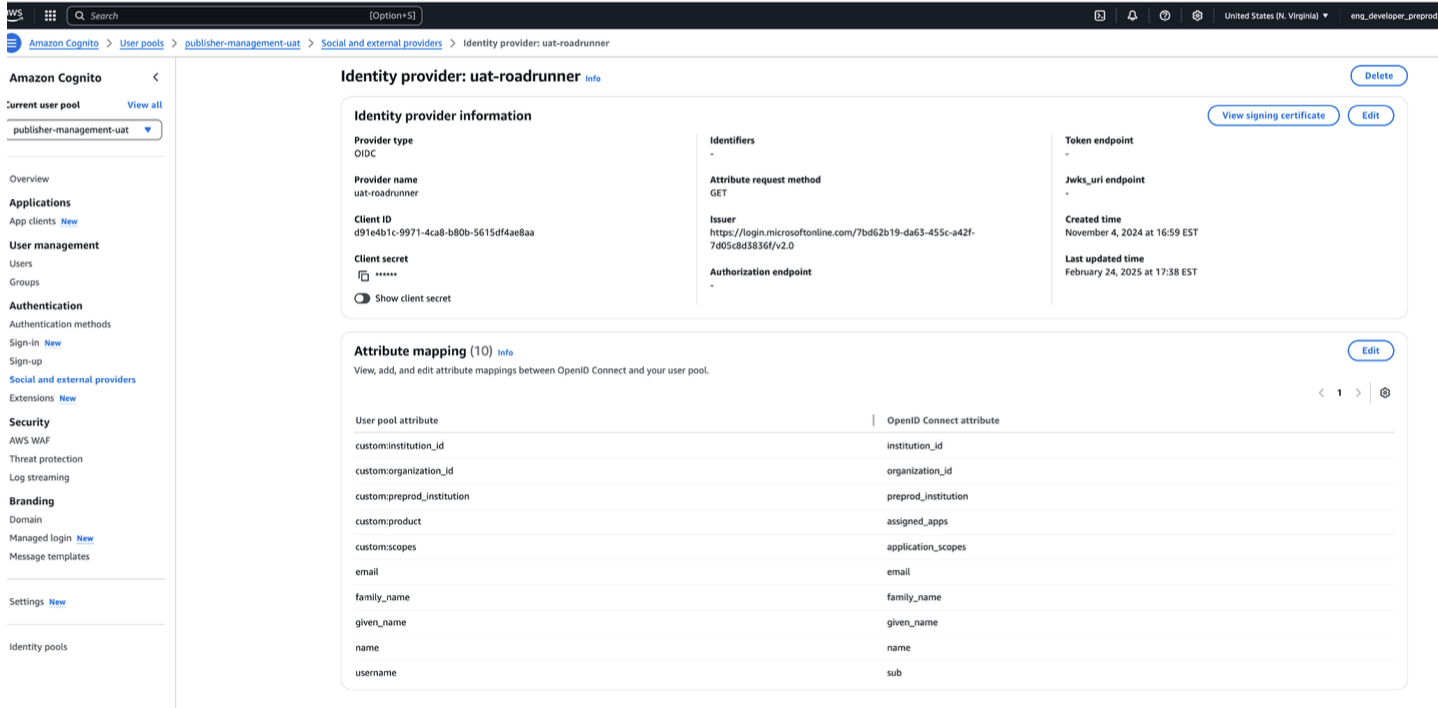Click the Issuer URL text
1438x708 pixels.
click(x=842, y=238)
